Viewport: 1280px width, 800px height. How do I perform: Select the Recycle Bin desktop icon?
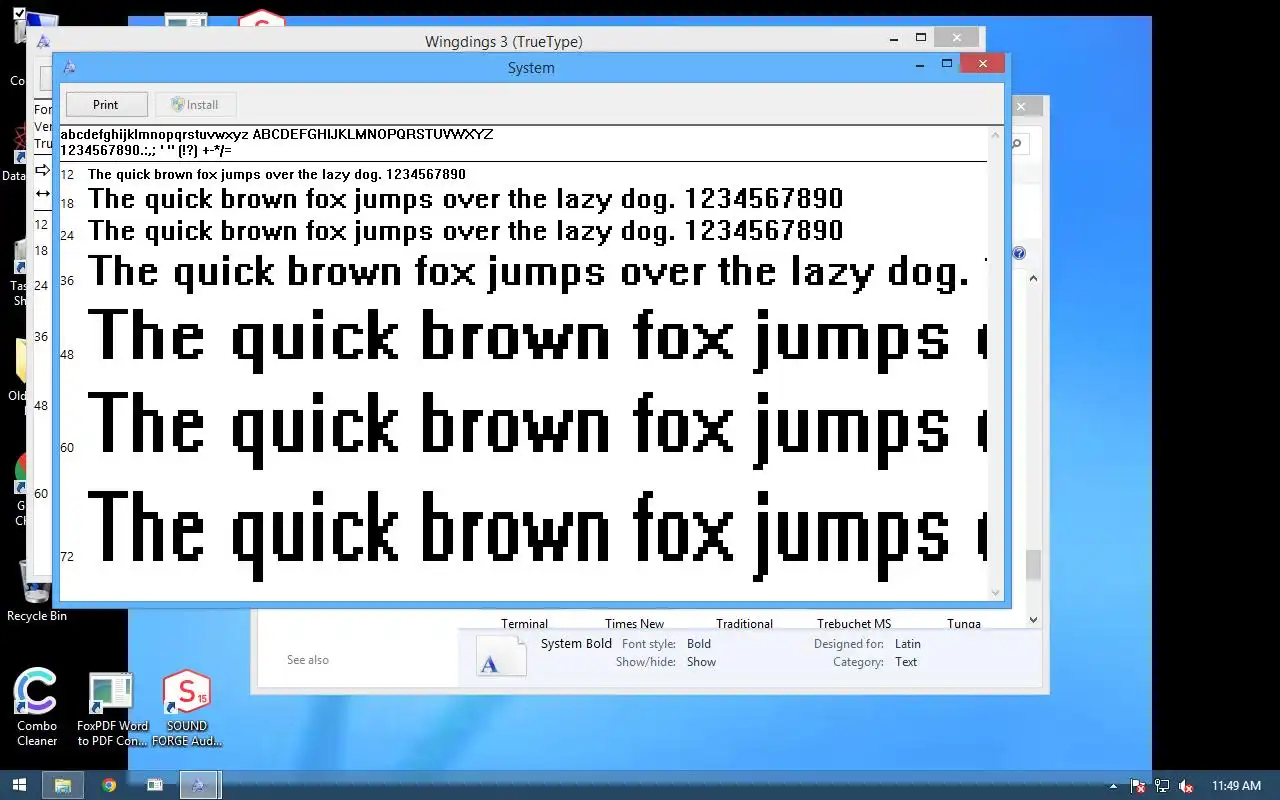pos(36,590)
